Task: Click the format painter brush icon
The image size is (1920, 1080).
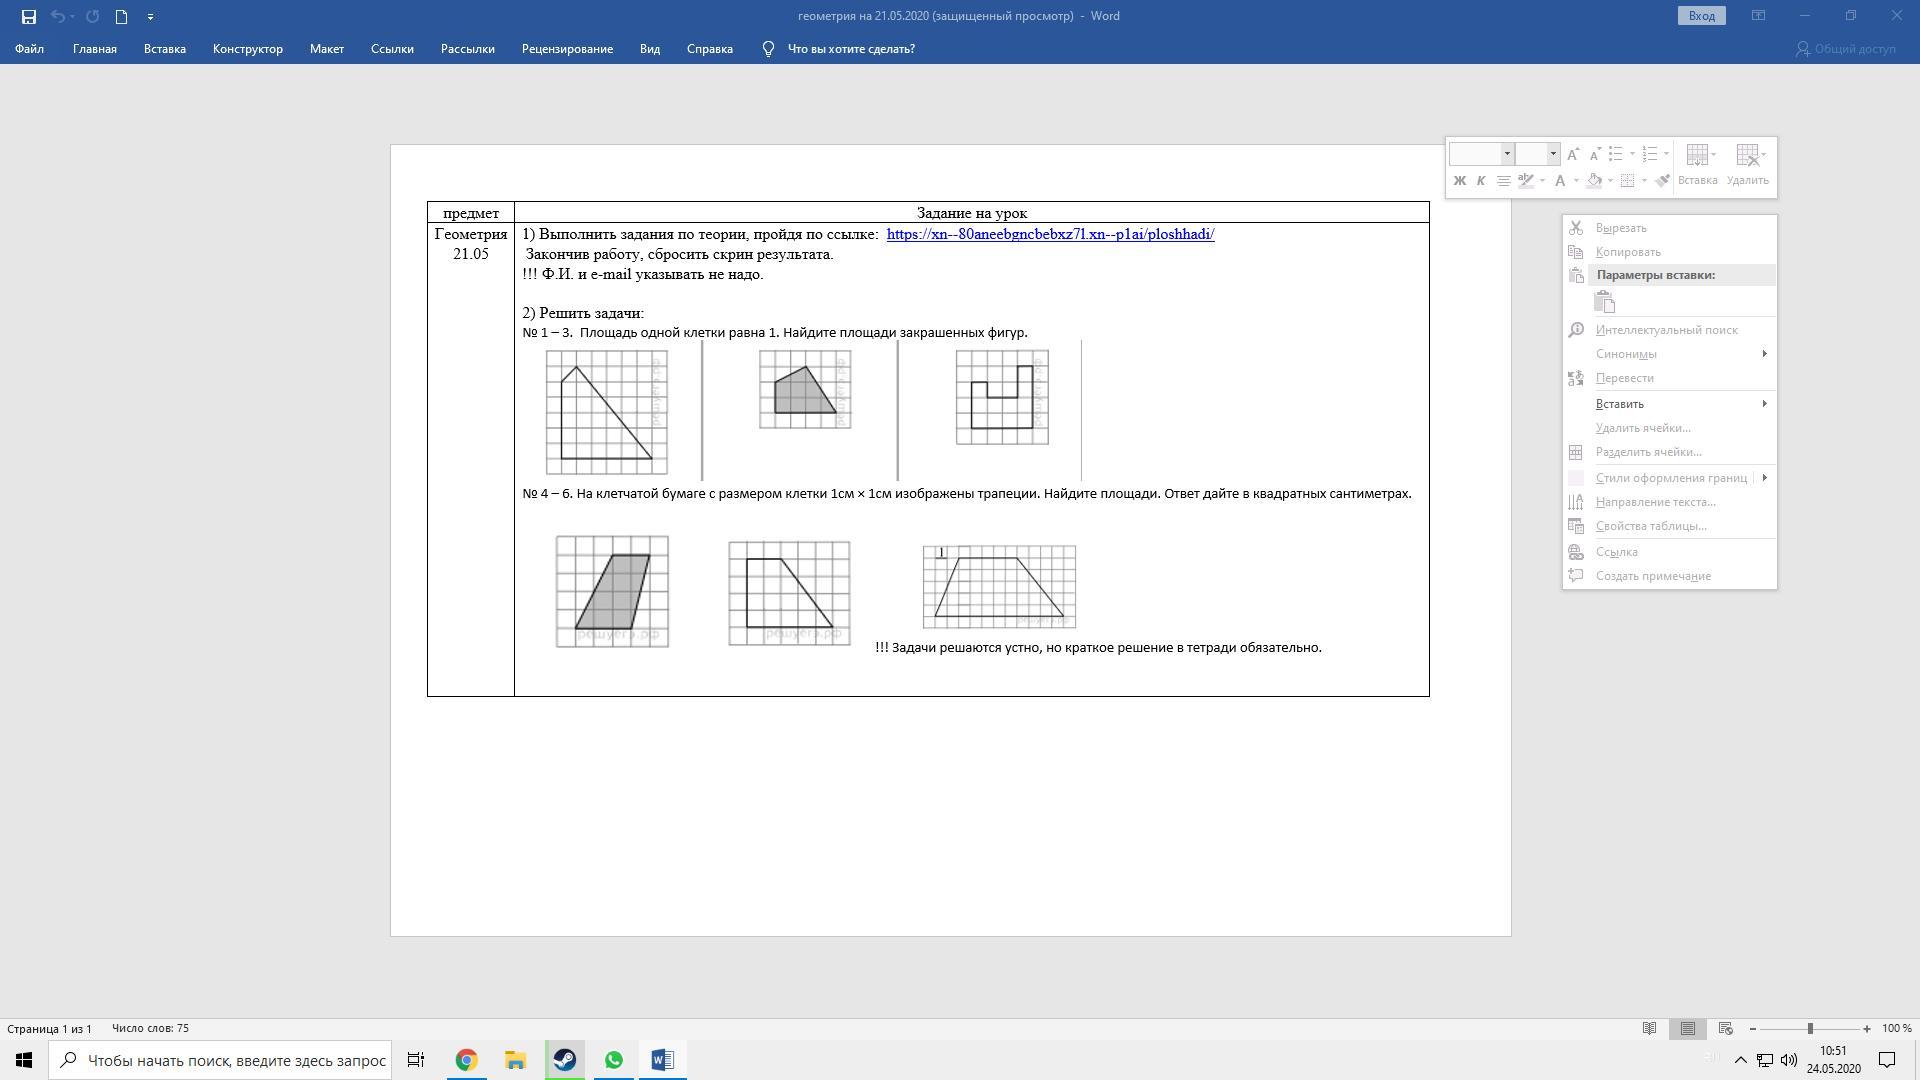Action: (1662, 181)
